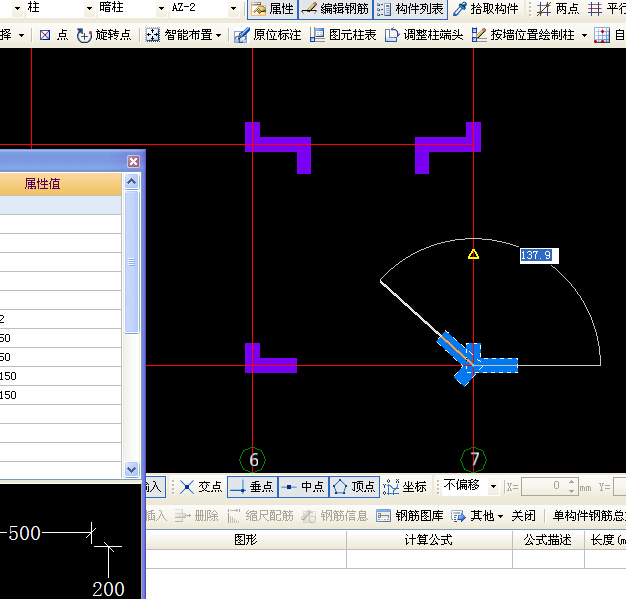Click axis bubble number 7
The image size is (626, 599).
[x=473, y=460]
